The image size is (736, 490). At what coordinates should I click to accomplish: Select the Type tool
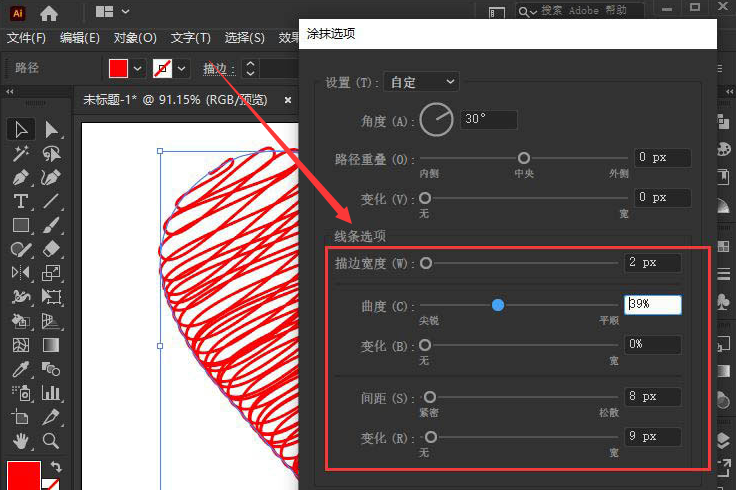(21, 201)
